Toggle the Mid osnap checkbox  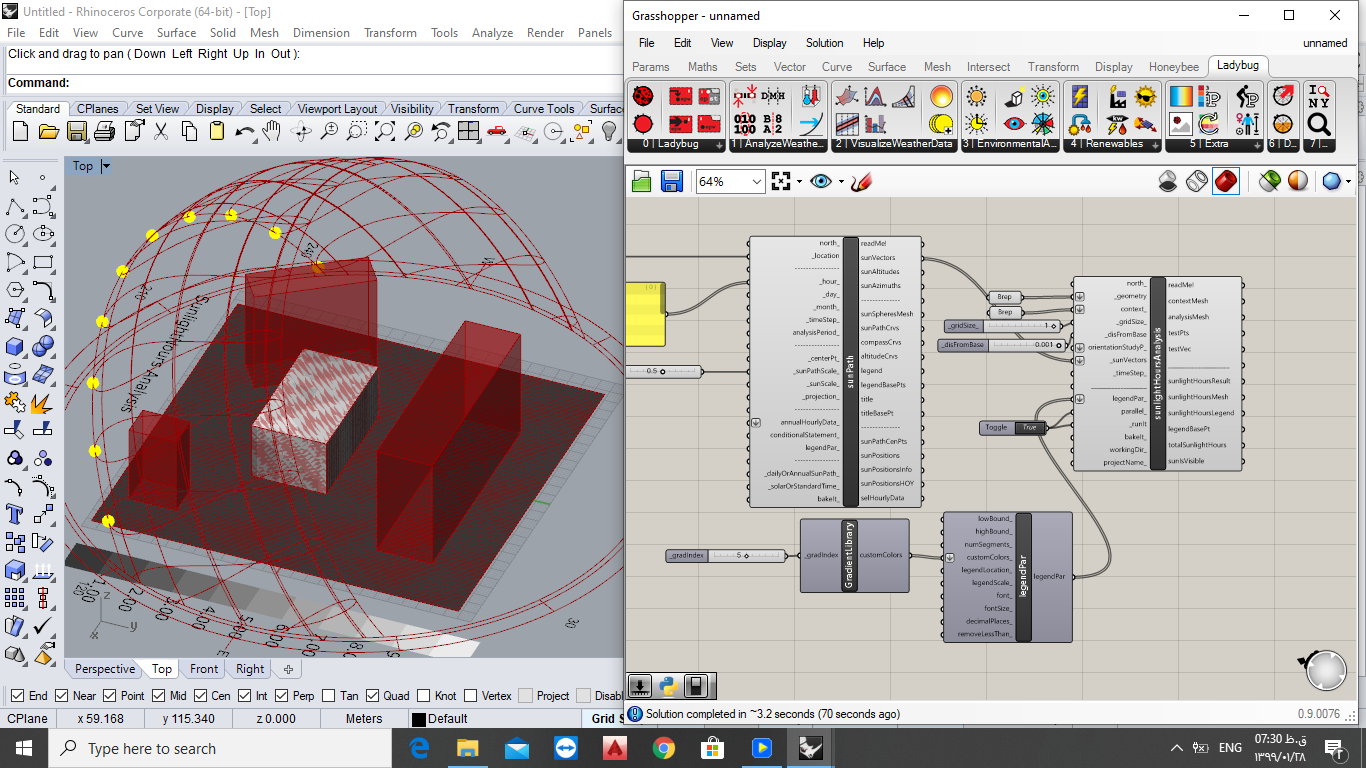(x=158, y=696)
